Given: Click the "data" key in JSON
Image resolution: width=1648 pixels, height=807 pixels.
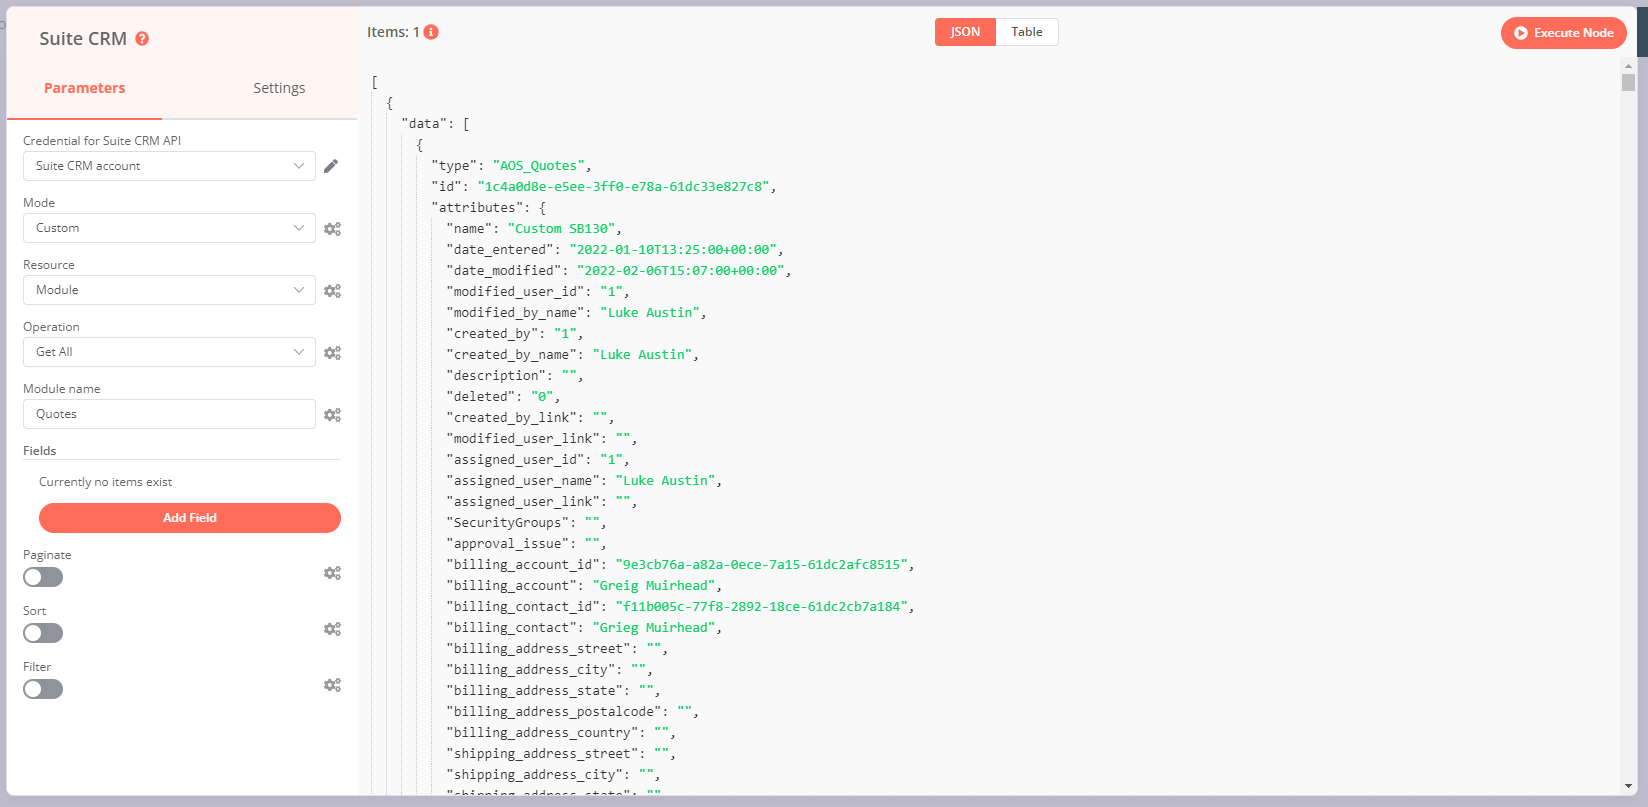Looking at the screenshot, I should [x=424, y=124].
